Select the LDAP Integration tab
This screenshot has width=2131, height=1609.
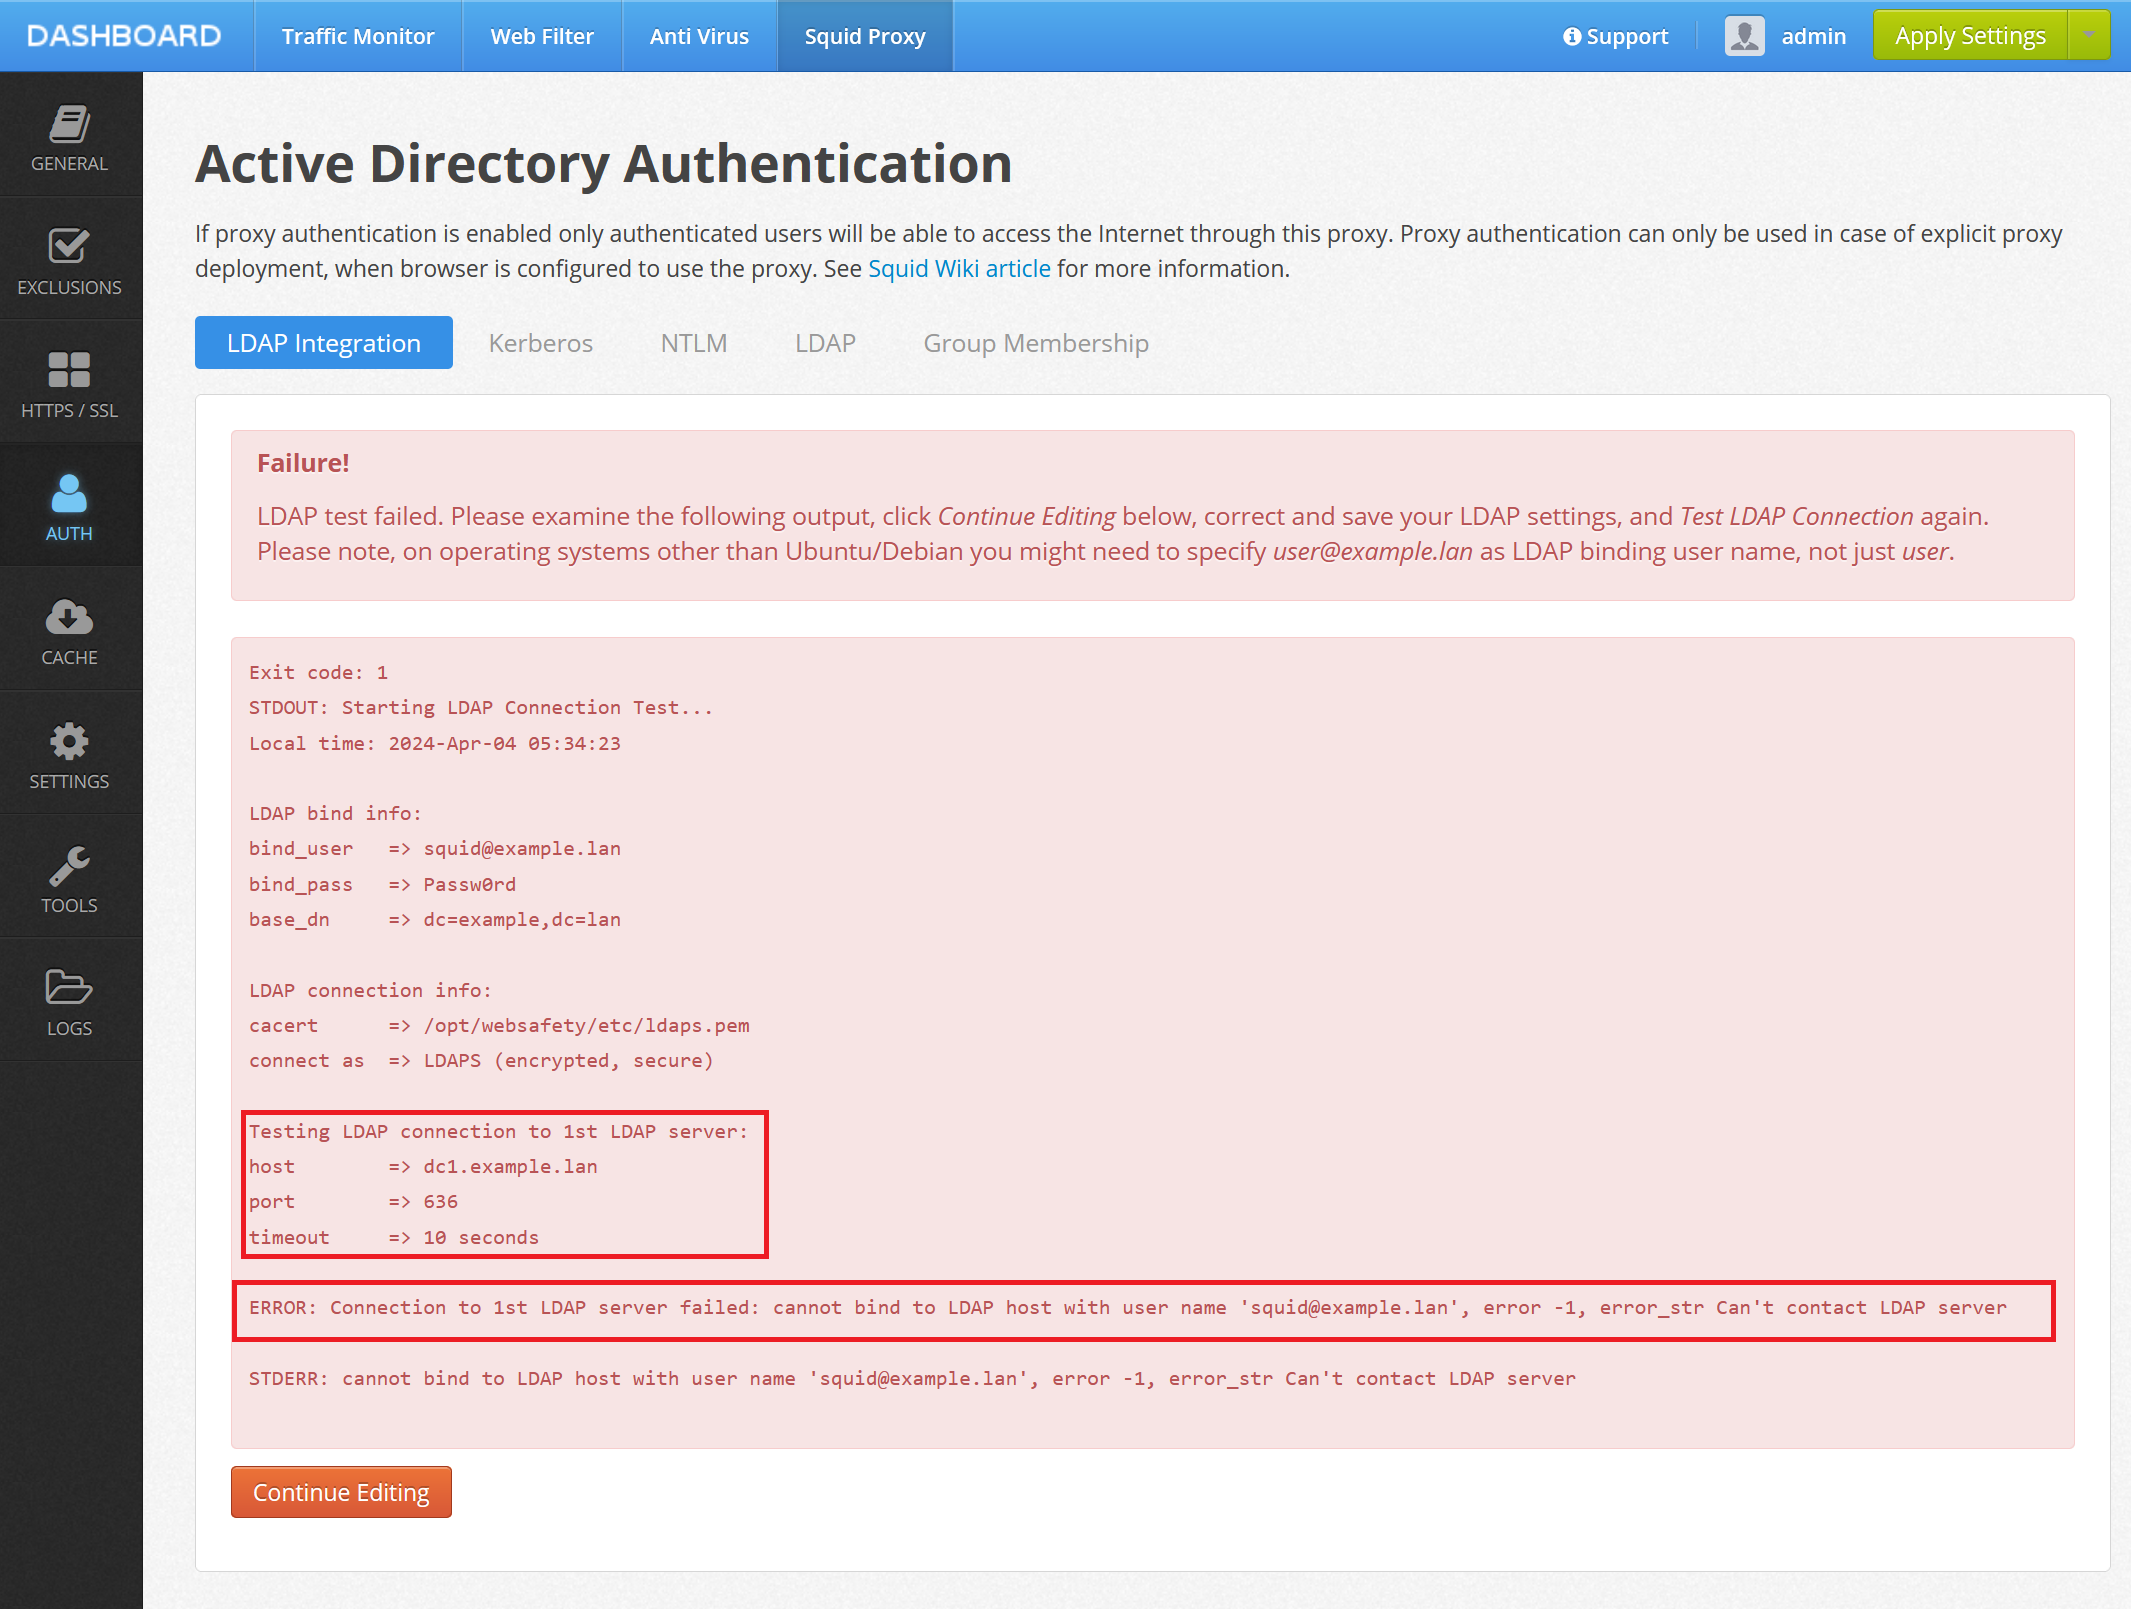click(323, 343)
